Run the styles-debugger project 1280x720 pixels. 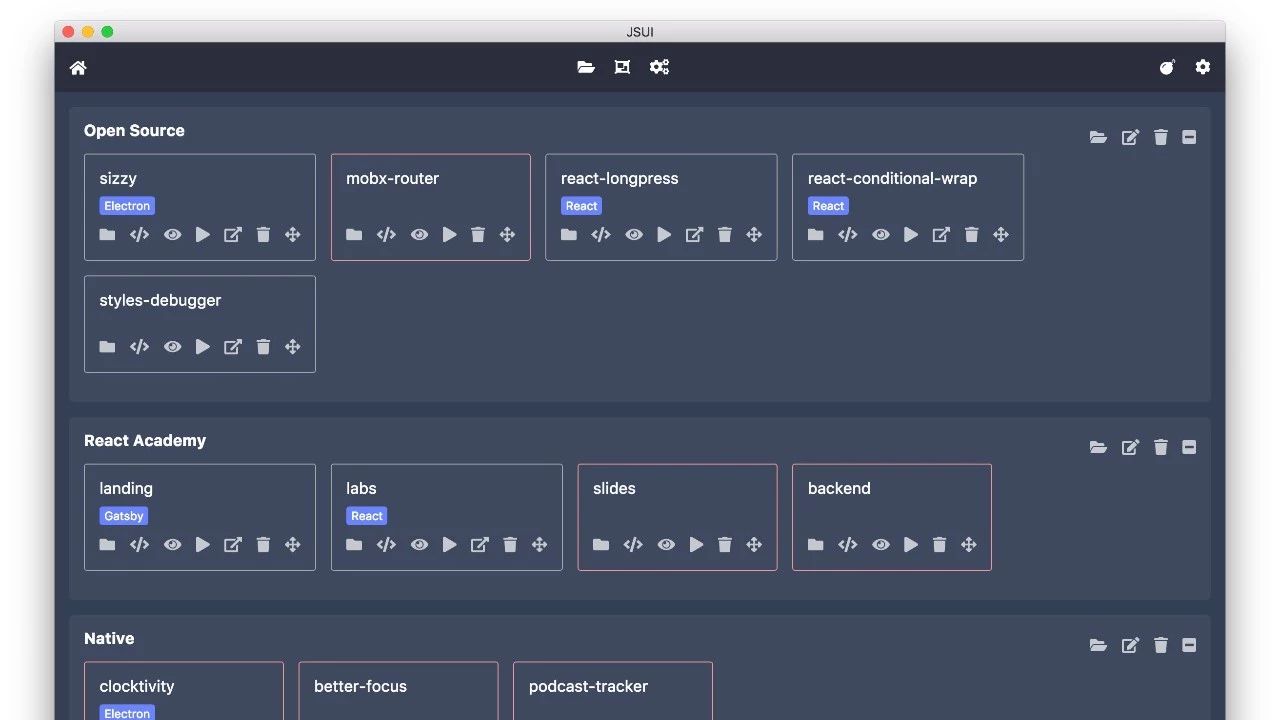(203, 346)
